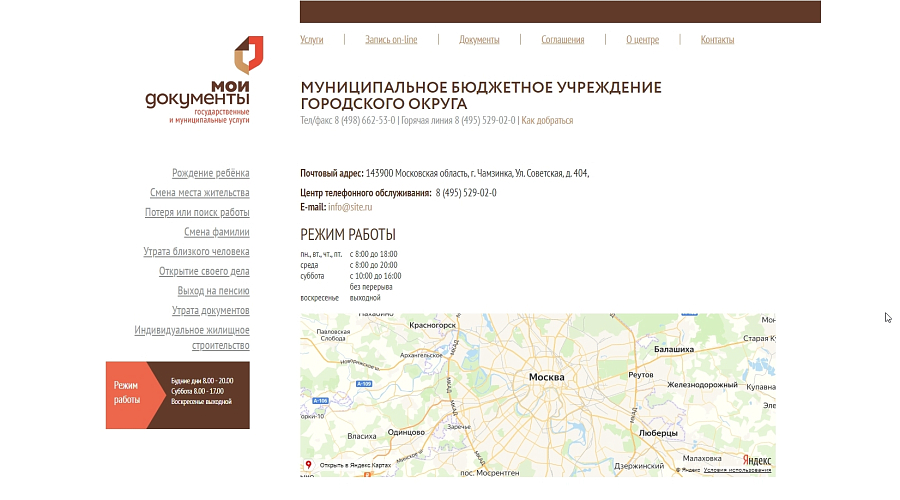Open the Соглашения menu item
900x500 pixels.
(x=562, y=40)
